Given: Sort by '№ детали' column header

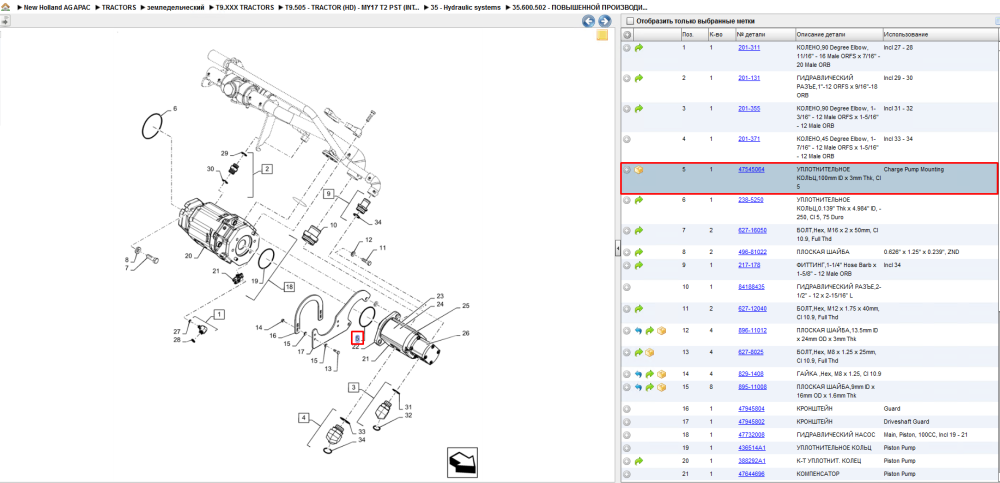Looking at the screenshot, I should (x=764, y=34).
